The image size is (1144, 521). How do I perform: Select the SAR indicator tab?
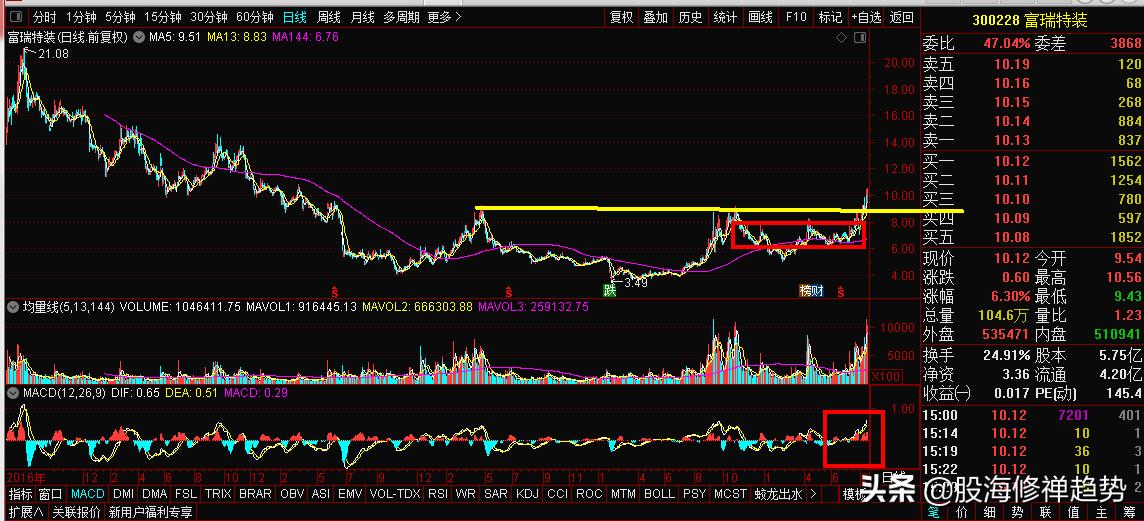point(495,494)
